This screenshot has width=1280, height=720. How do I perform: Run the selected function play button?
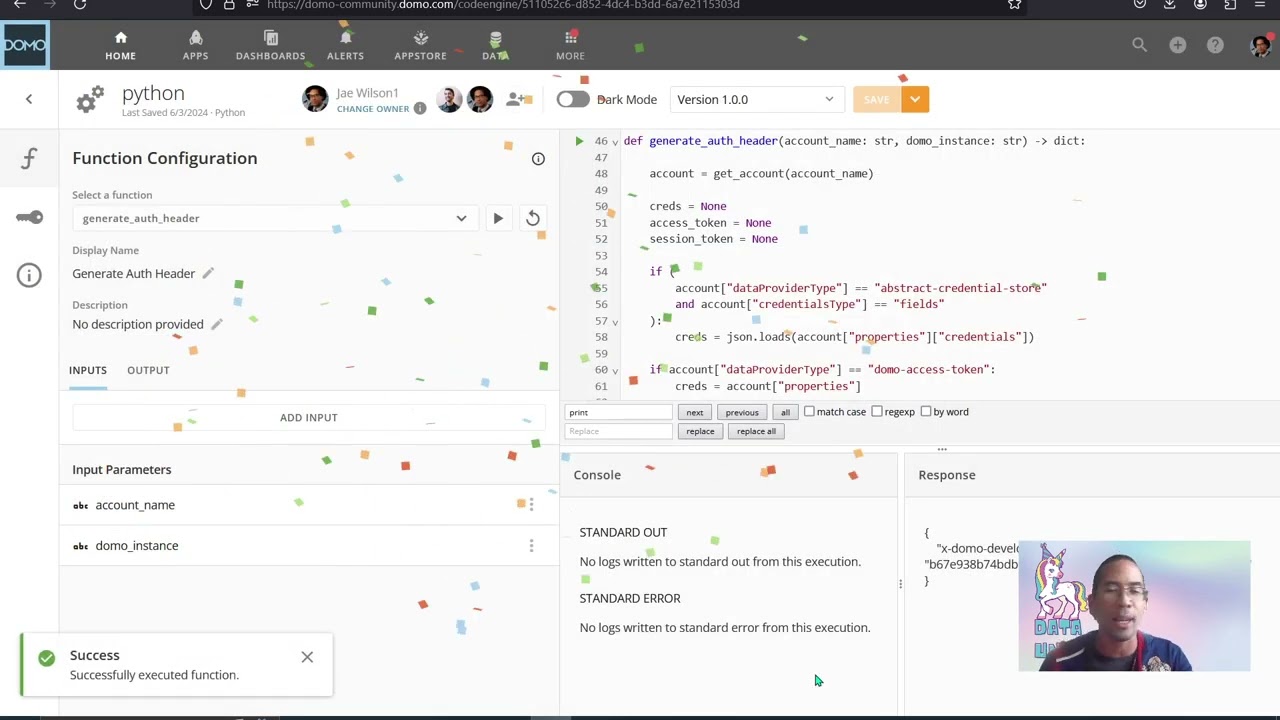click(498, 218)
